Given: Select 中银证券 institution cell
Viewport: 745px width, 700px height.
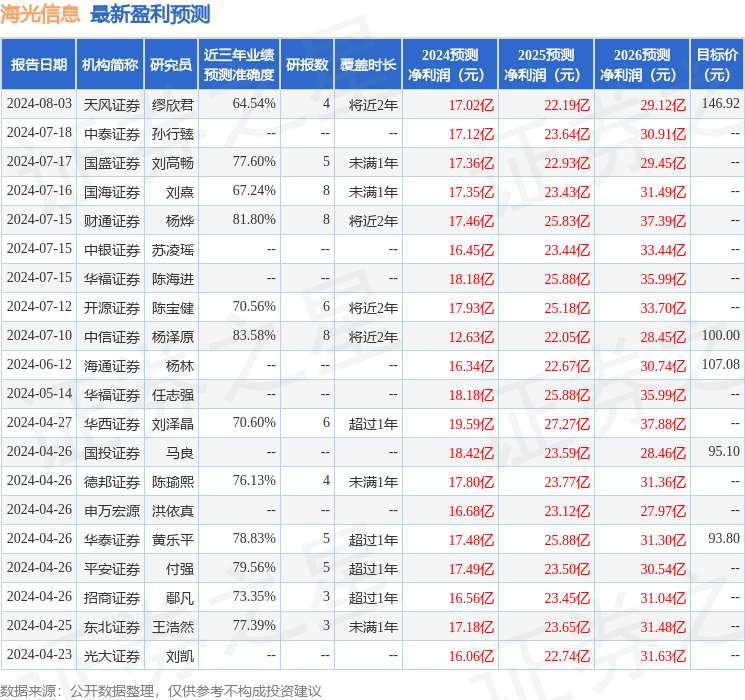Looking at the screenshot, I should click(112, 250).
